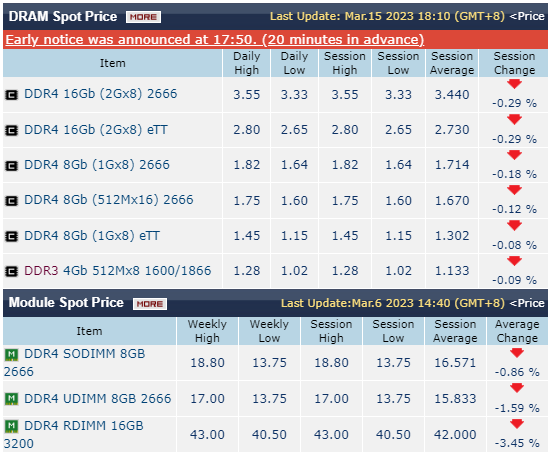Image resolution: width=548 pixels, height=453 pixels.
Task: Click chip icon beside DDR4 8Gb (1Gx8) 2666
Action: (x=12, y=166)
